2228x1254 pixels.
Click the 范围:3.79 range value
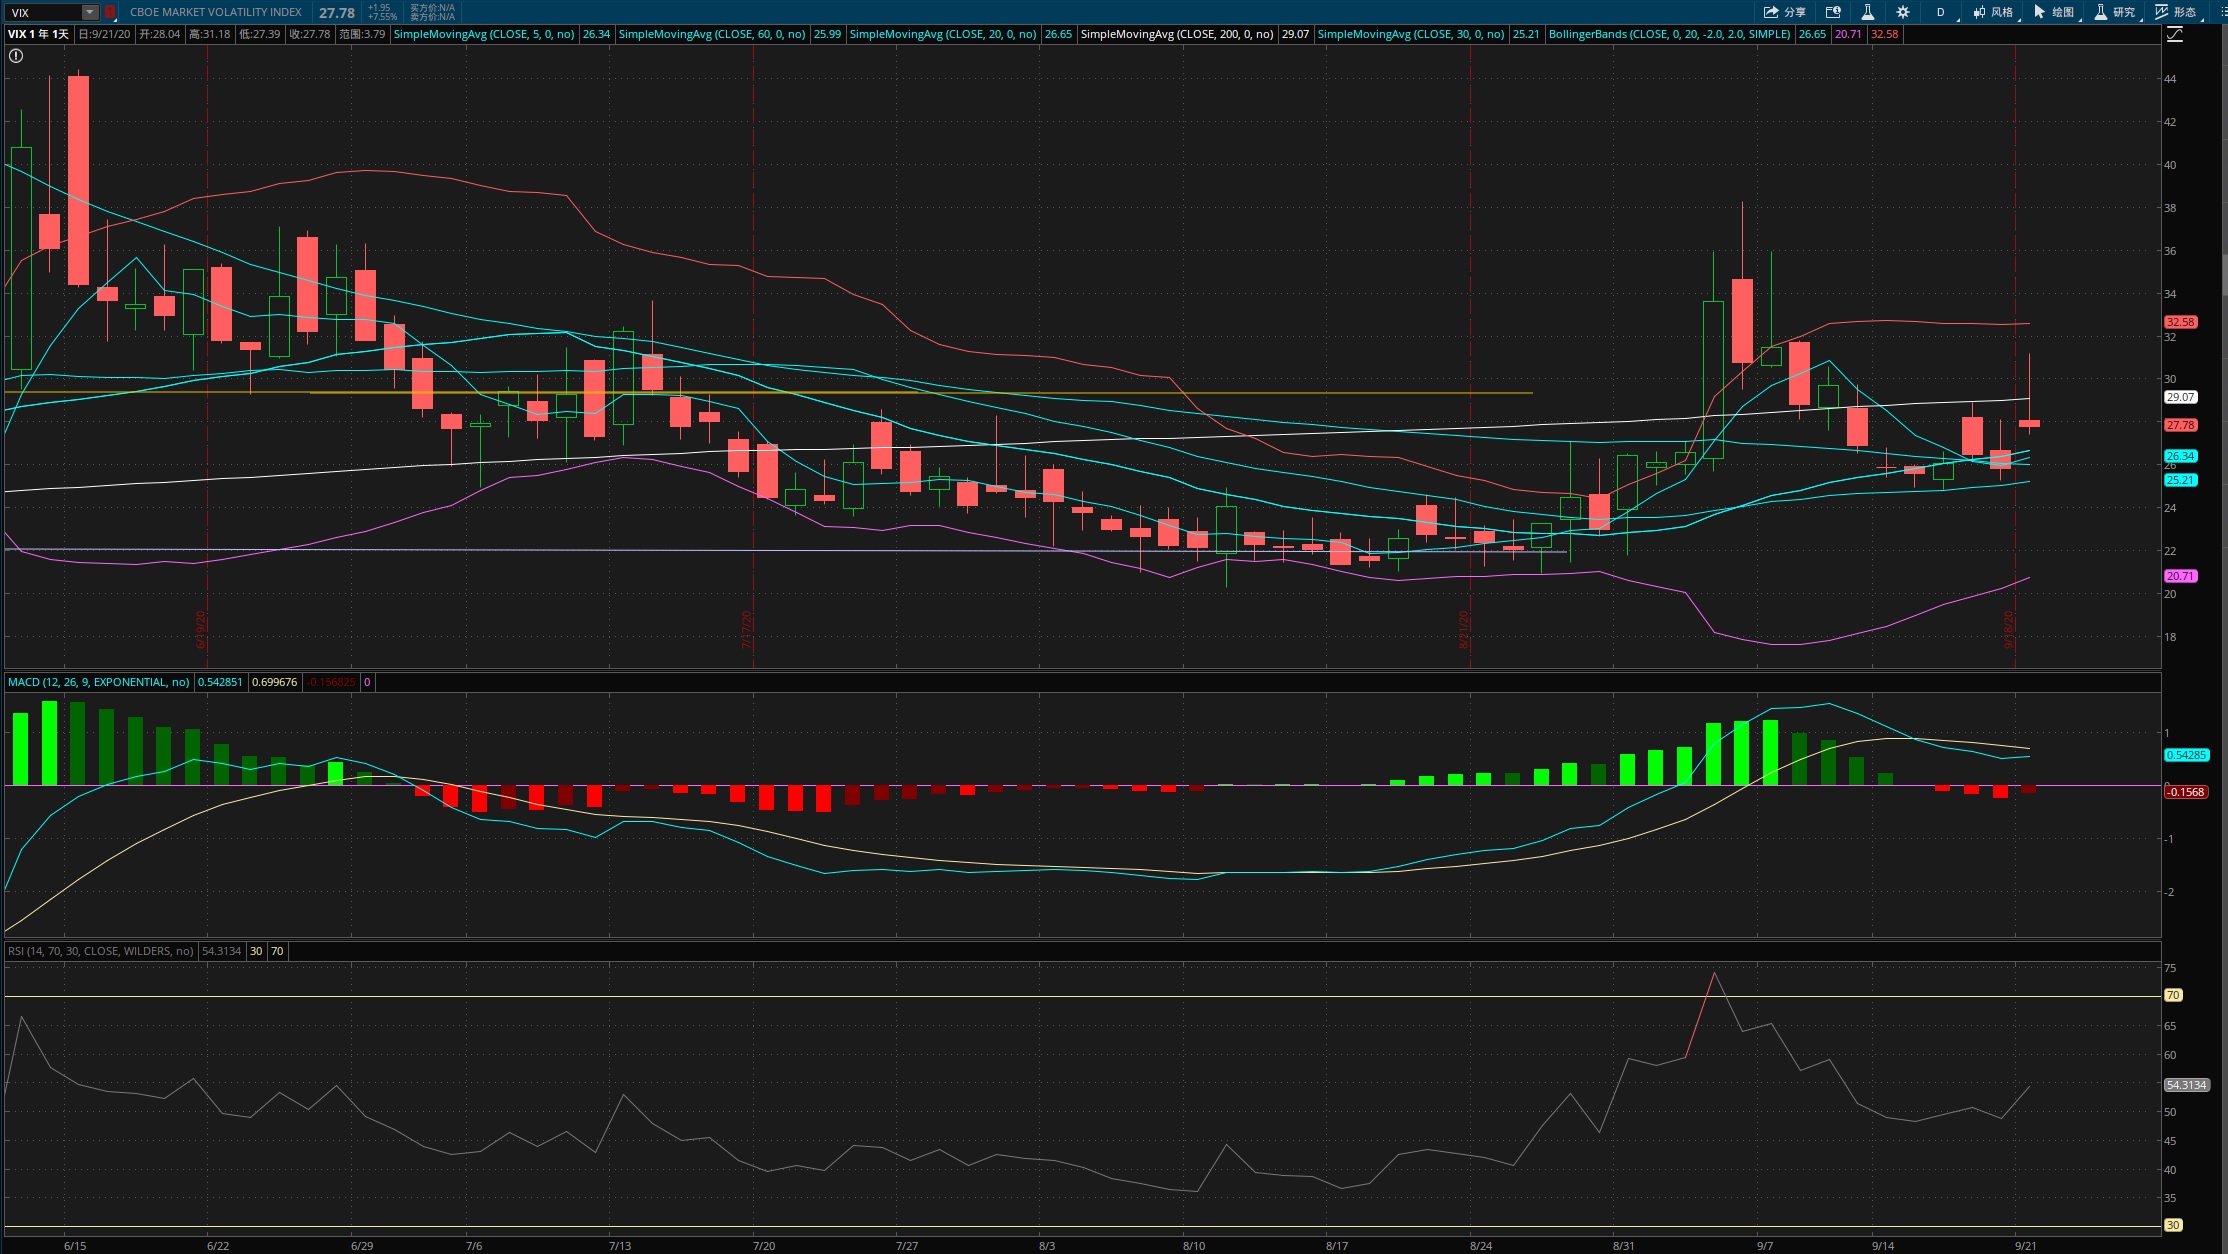362,34
